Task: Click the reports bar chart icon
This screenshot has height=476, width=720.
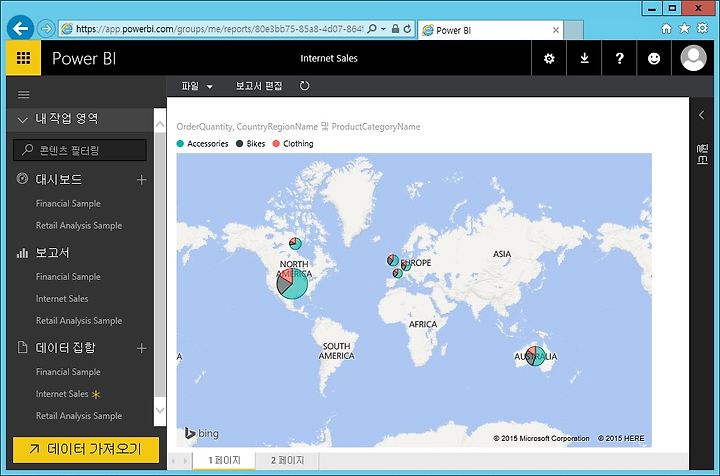Action: click(22, 252)
